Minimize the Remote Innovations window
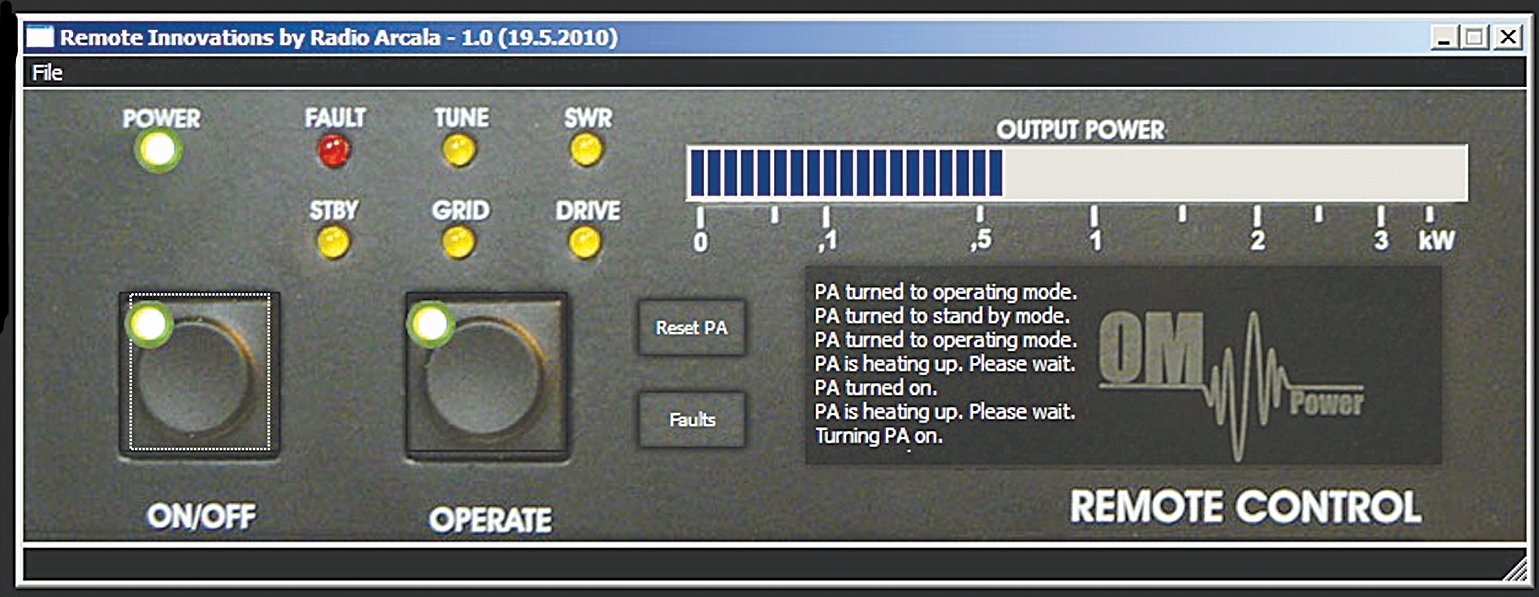The image size is (1539, 597). [x=1443, y=38]
